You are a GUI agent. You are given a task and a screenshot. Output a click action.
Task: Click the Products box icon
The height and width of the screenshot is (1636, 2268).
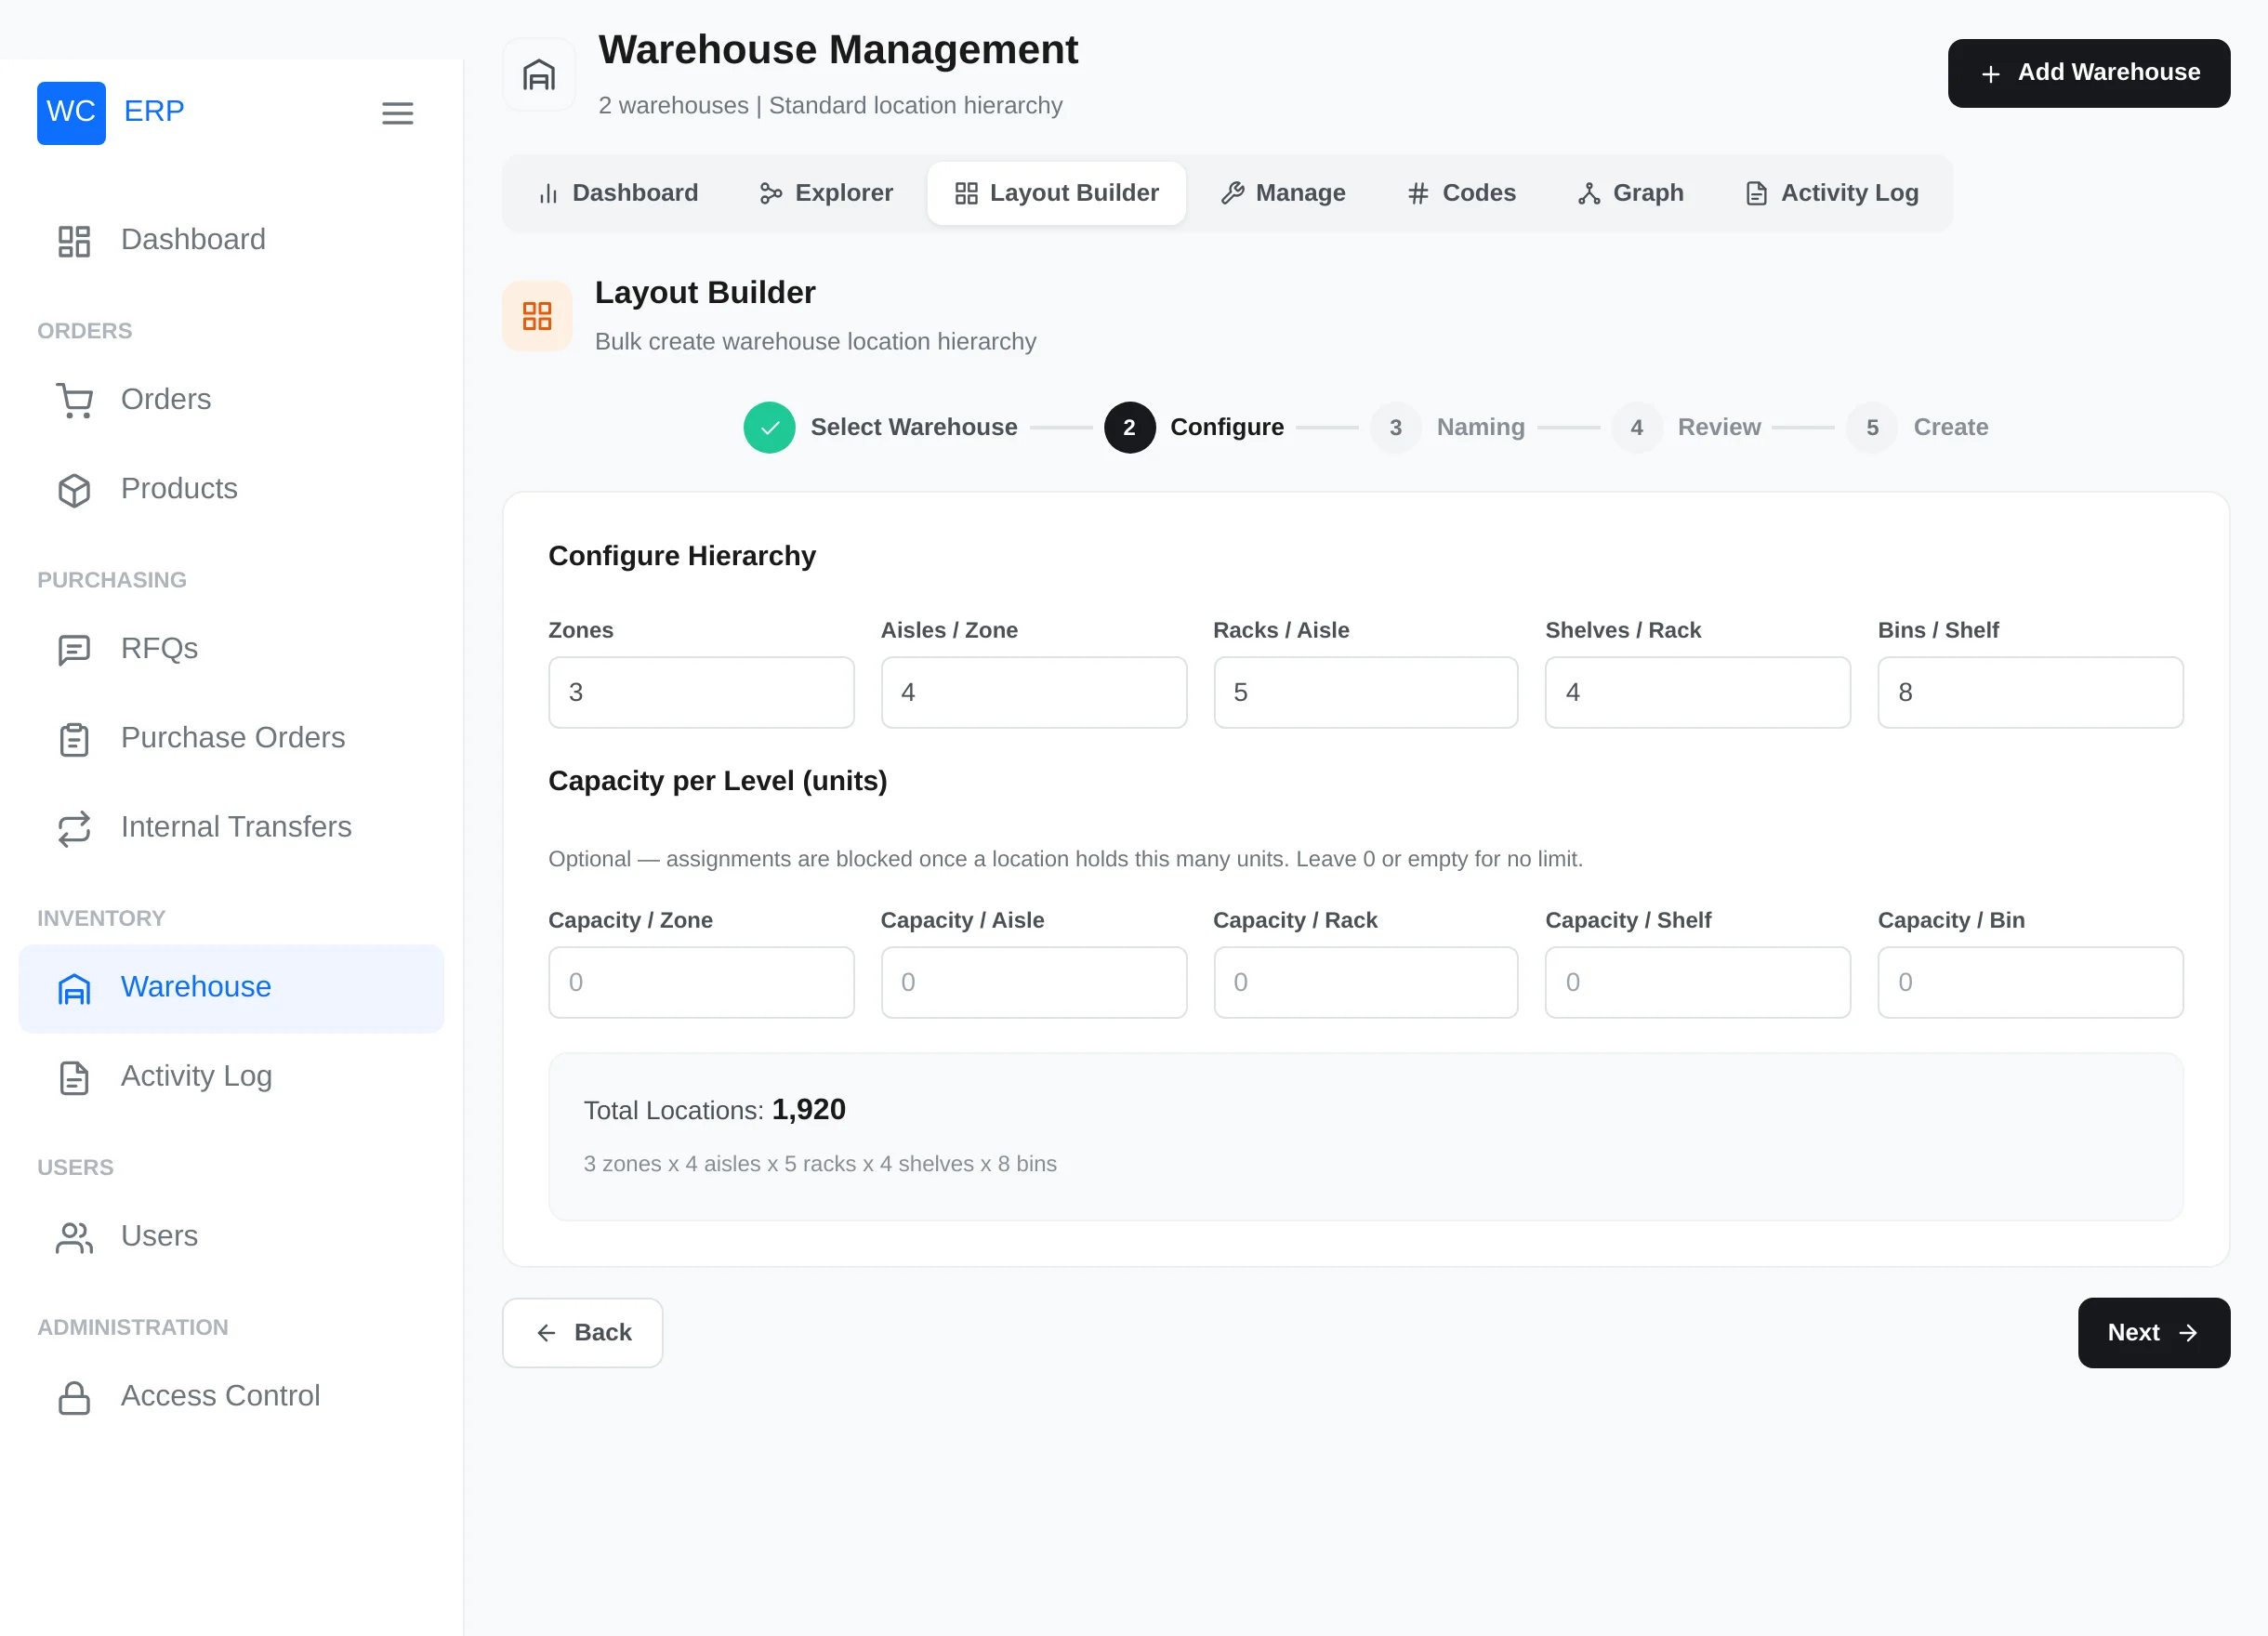pos(74,490)
